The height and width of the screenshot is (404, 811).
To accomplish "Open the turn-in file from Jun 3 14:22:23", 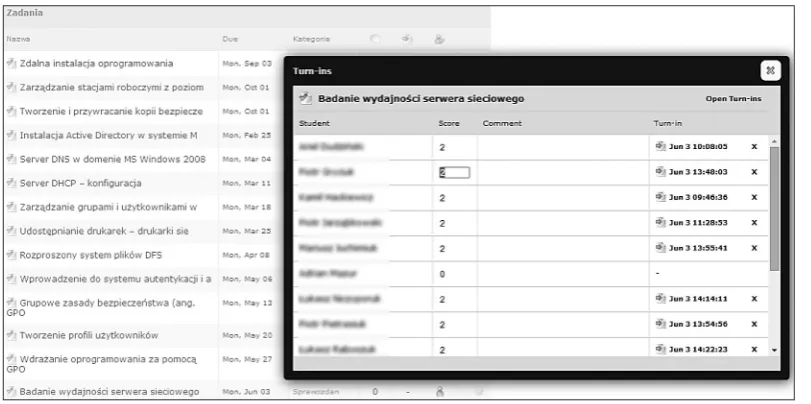I will pyautogui.click(x=660, y=349).
